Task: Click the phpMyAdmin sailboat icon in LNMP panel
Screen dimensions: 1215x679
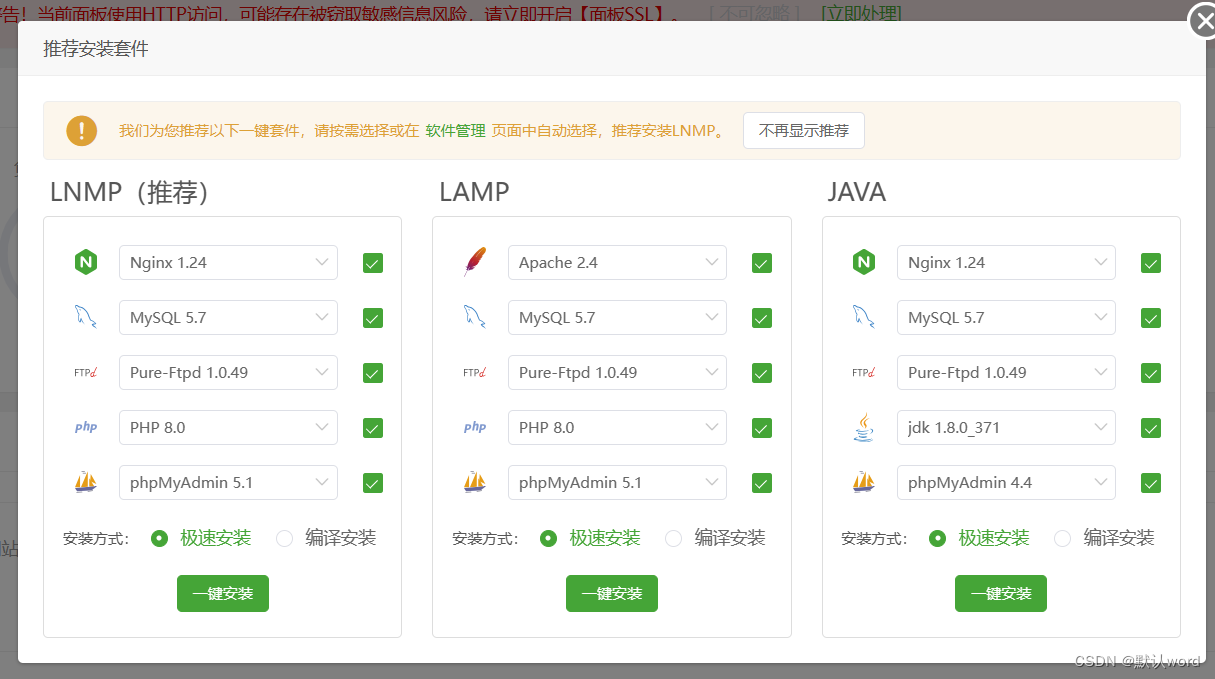Action: click(x=86, y=482)
